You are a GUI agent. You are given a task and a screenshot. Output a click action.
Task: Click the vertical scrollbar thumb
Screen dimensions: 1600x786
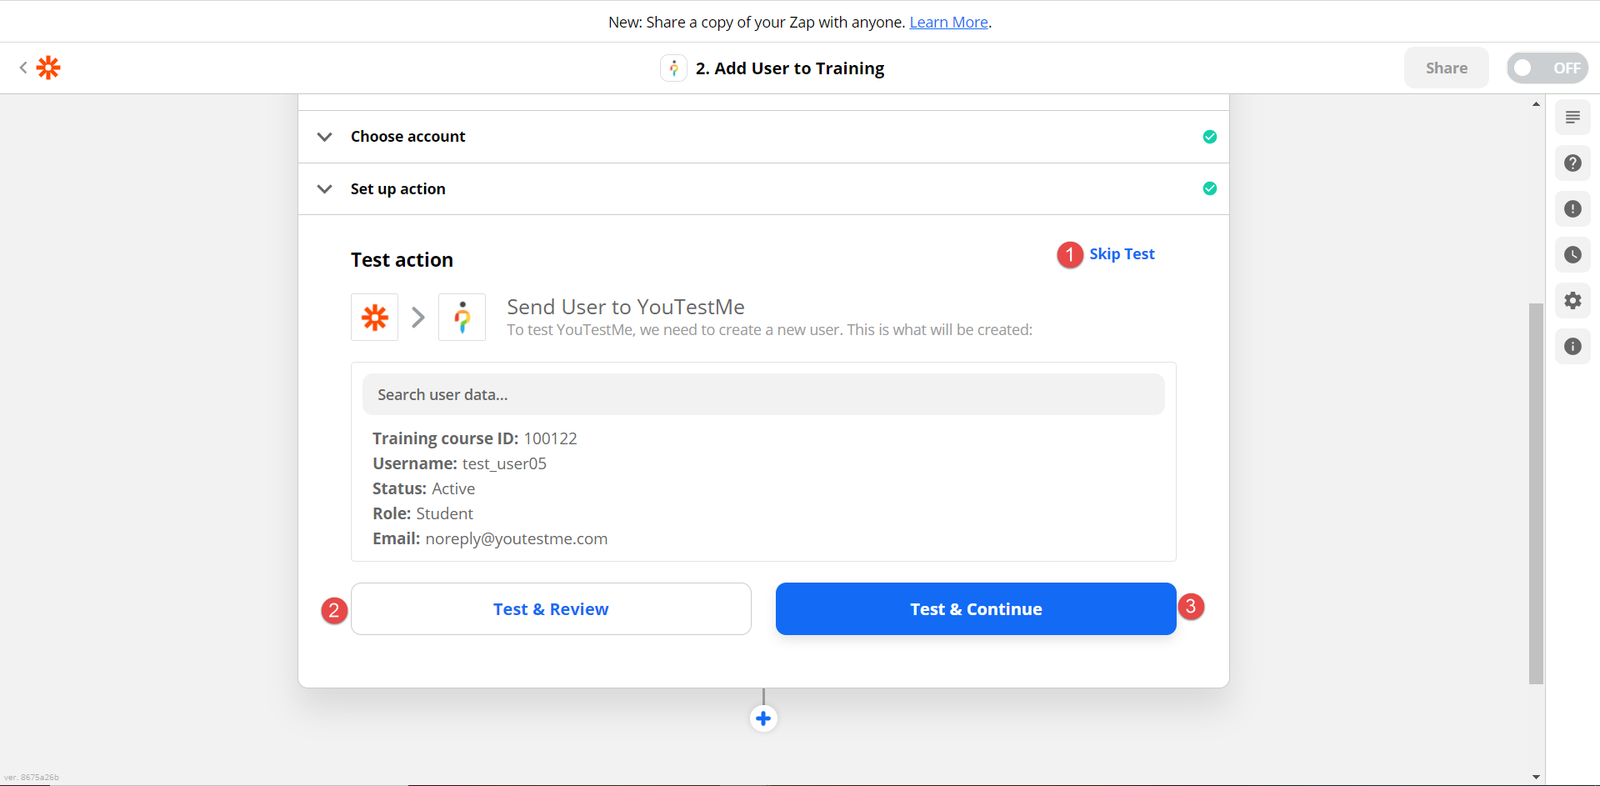tap(1536, 493)
